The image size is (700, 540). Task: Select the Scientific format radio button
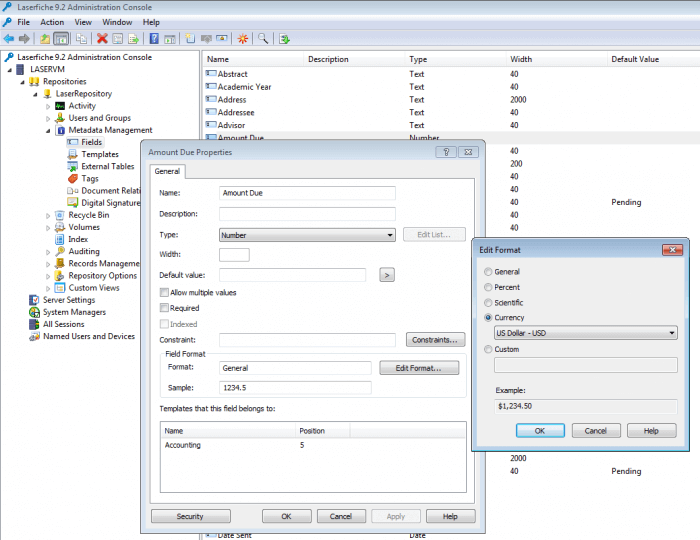pyautogui.click(x=488, y=303)
